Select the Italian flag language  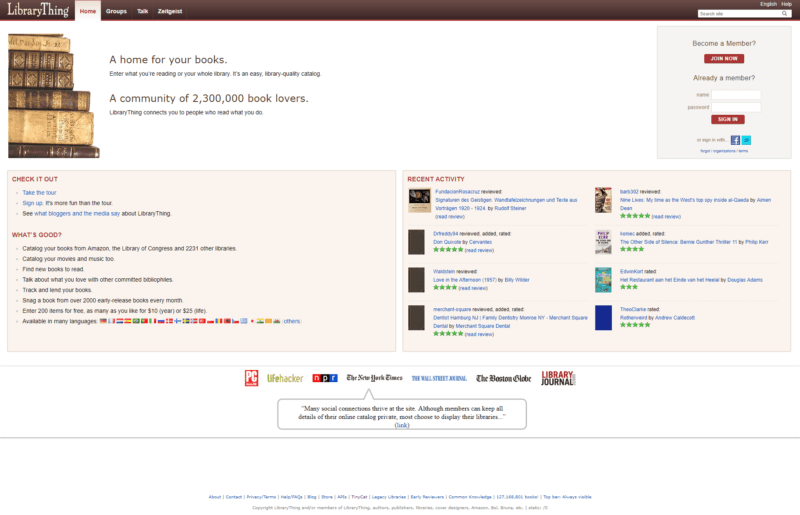pos(153,321)
